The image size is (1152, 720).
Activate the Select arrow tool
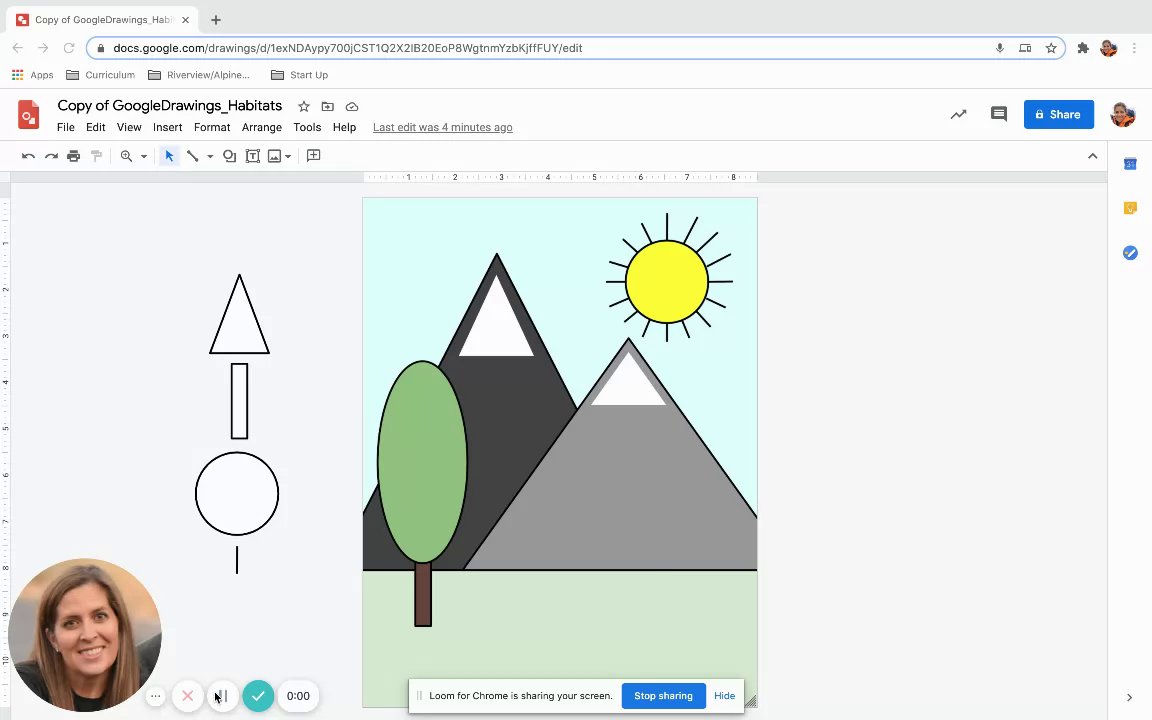tap(169, 156)
